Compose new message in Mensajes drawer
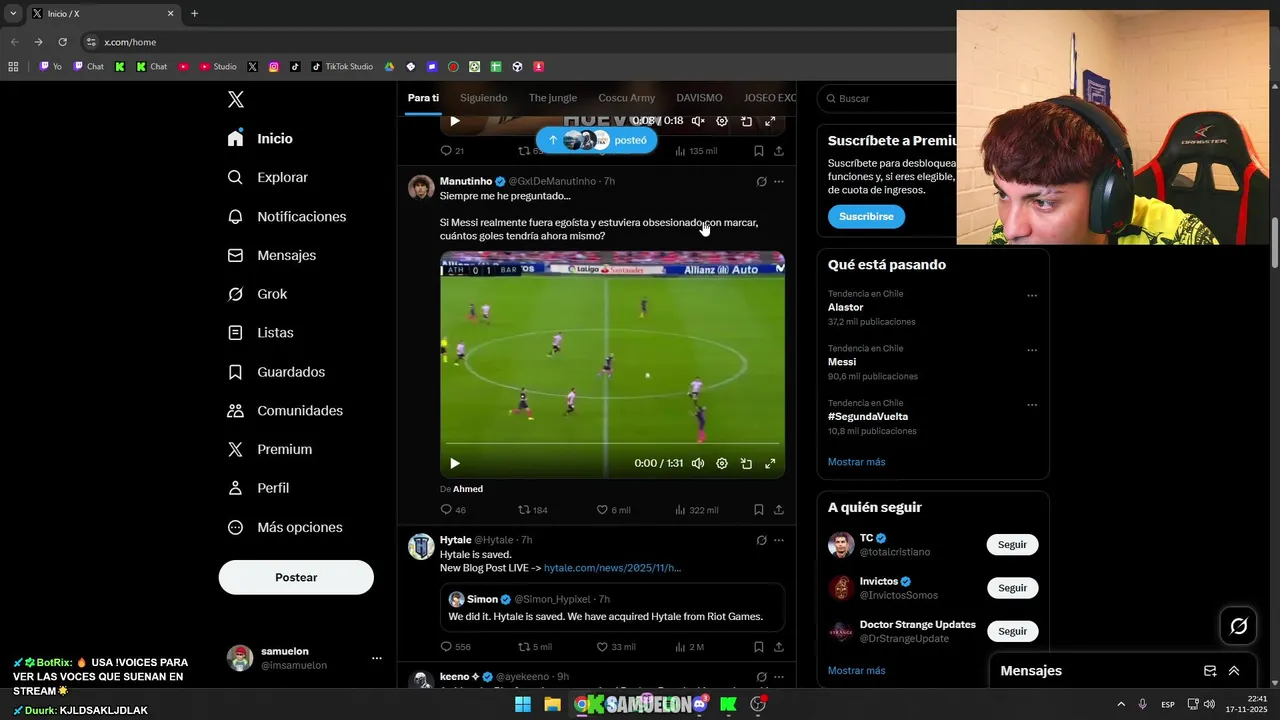 pyautogui.click(x=1210, y=671)
